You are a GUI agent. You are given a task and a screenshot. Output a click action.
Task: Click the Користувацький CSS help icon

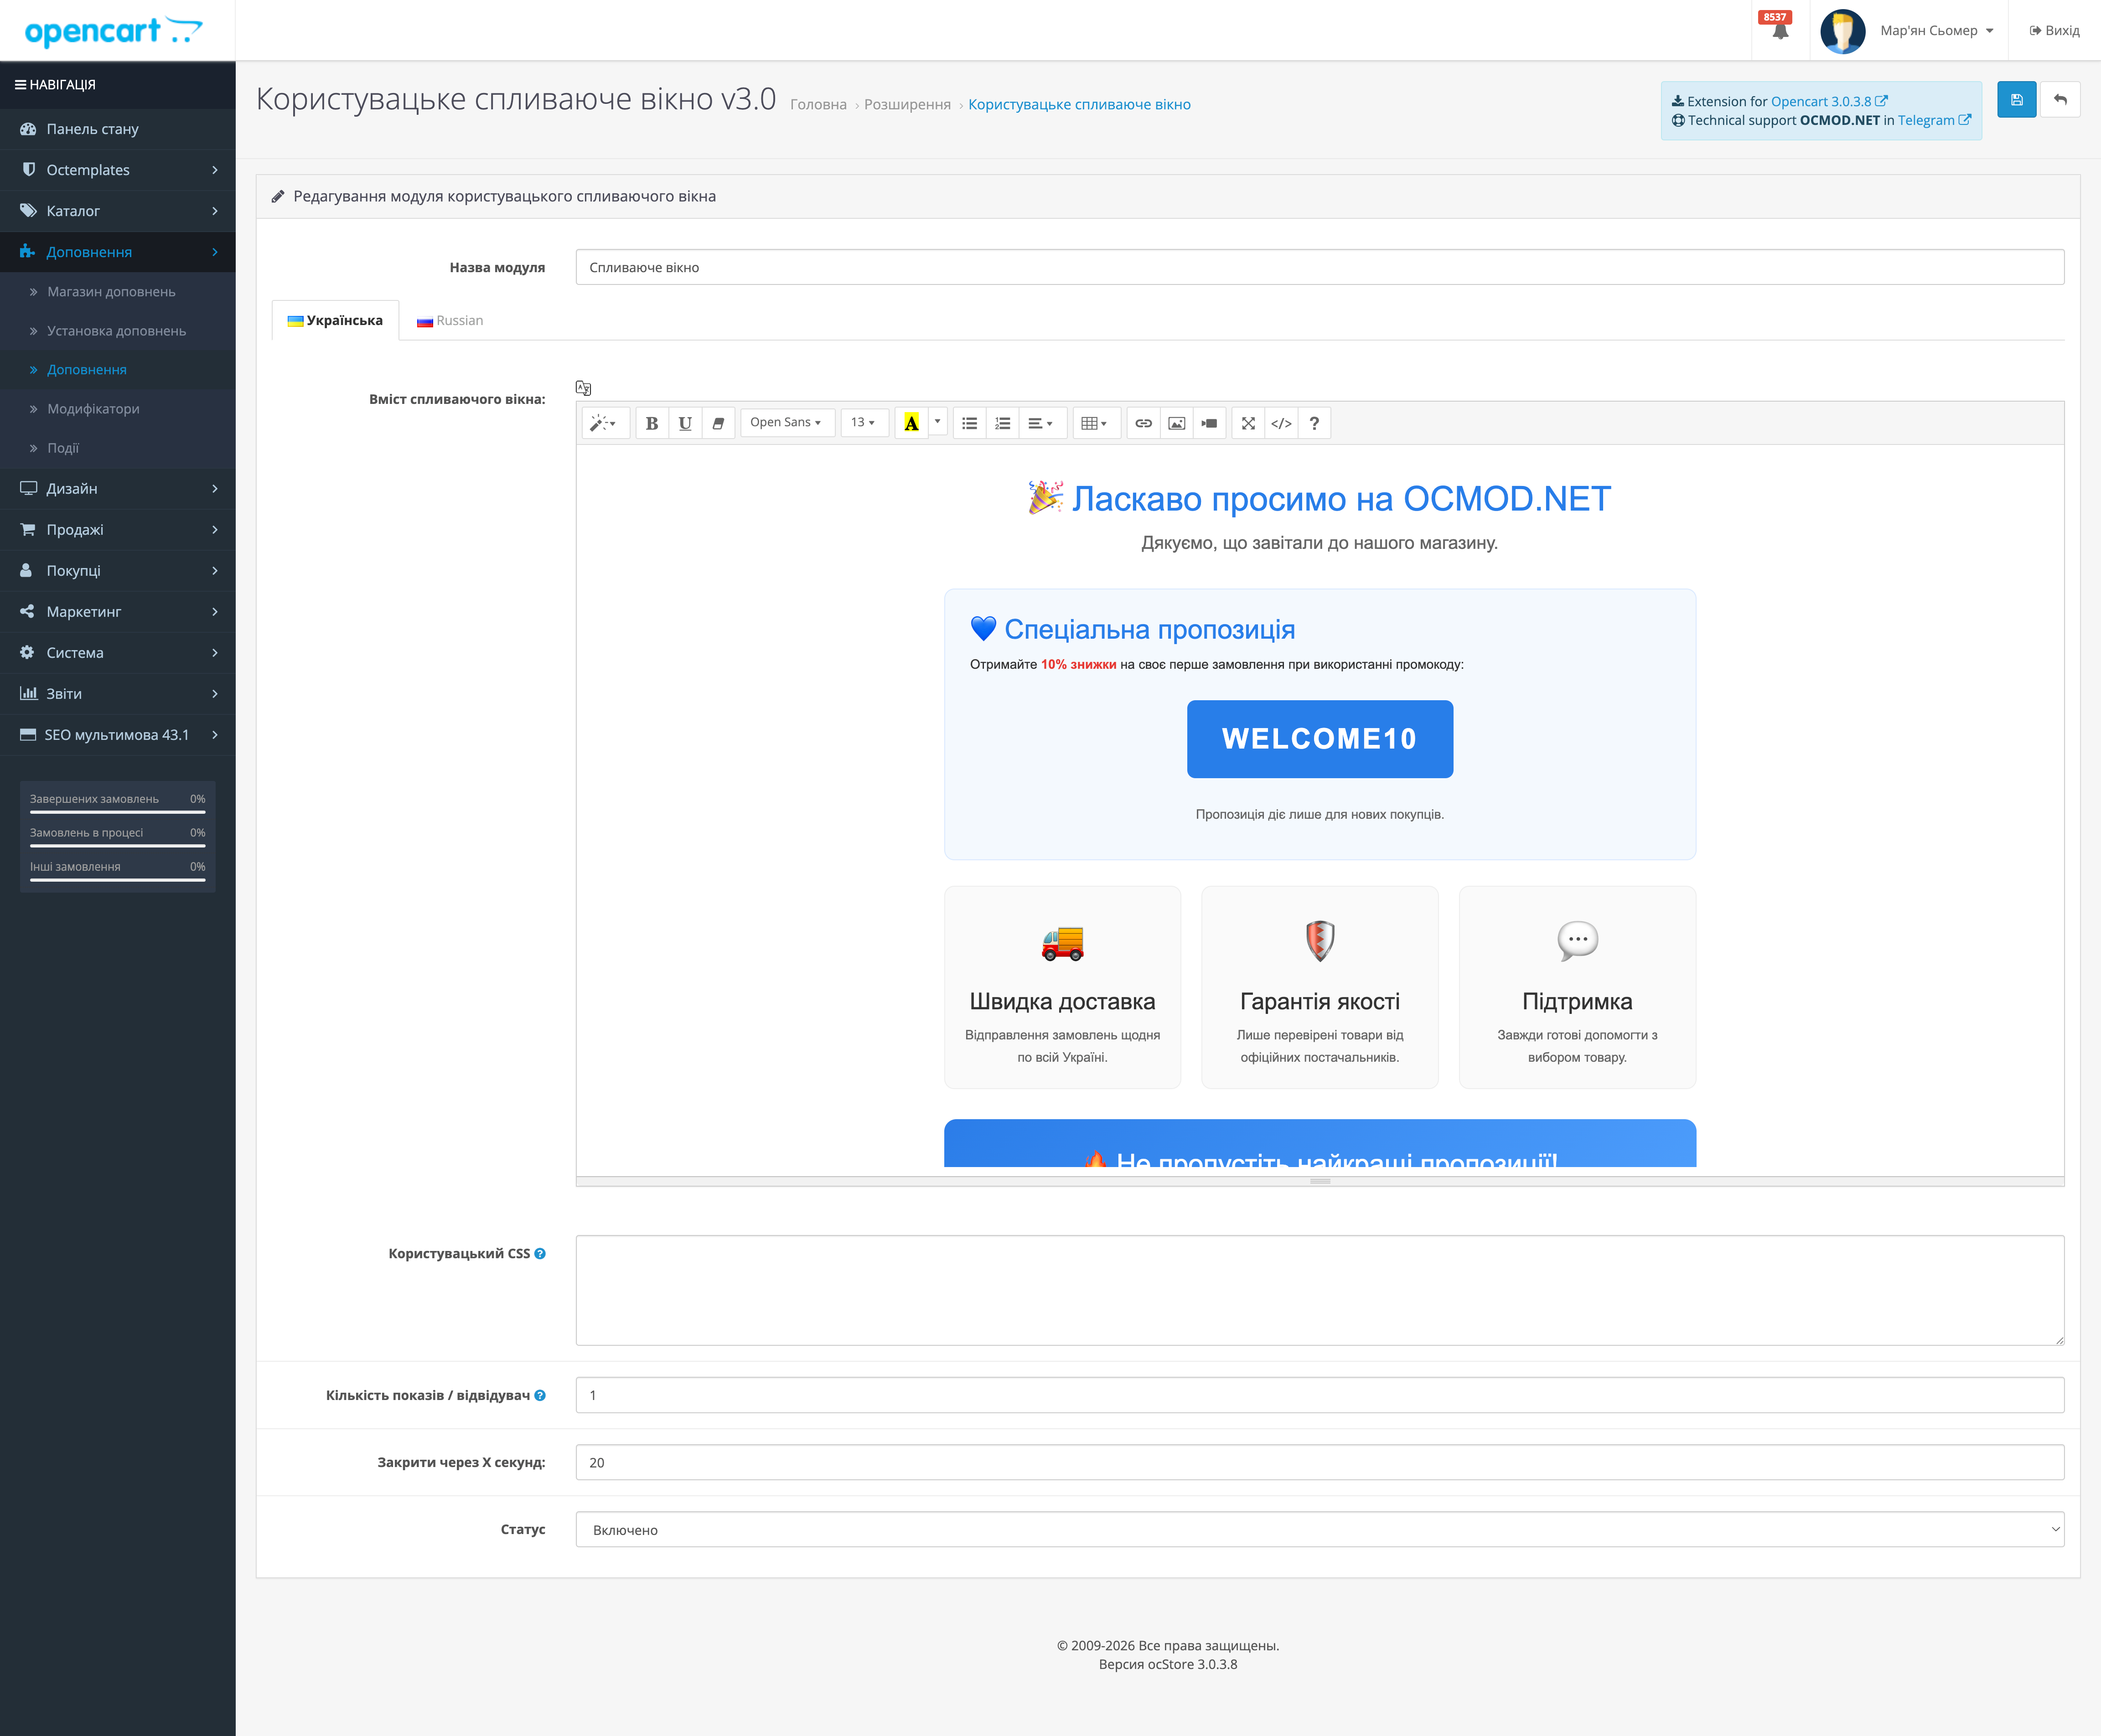coord(540,1253)
